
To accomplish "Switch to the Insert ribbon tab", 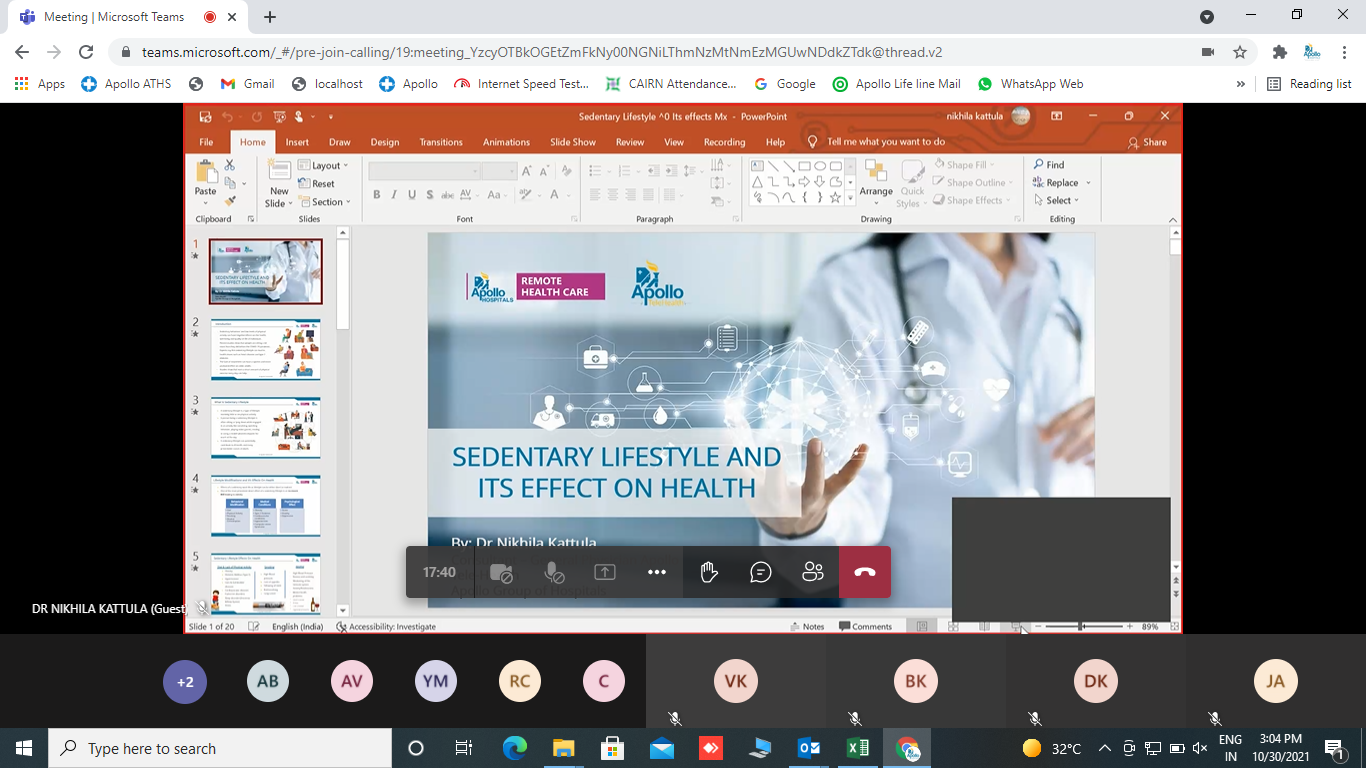I will [x=297, y=141].
